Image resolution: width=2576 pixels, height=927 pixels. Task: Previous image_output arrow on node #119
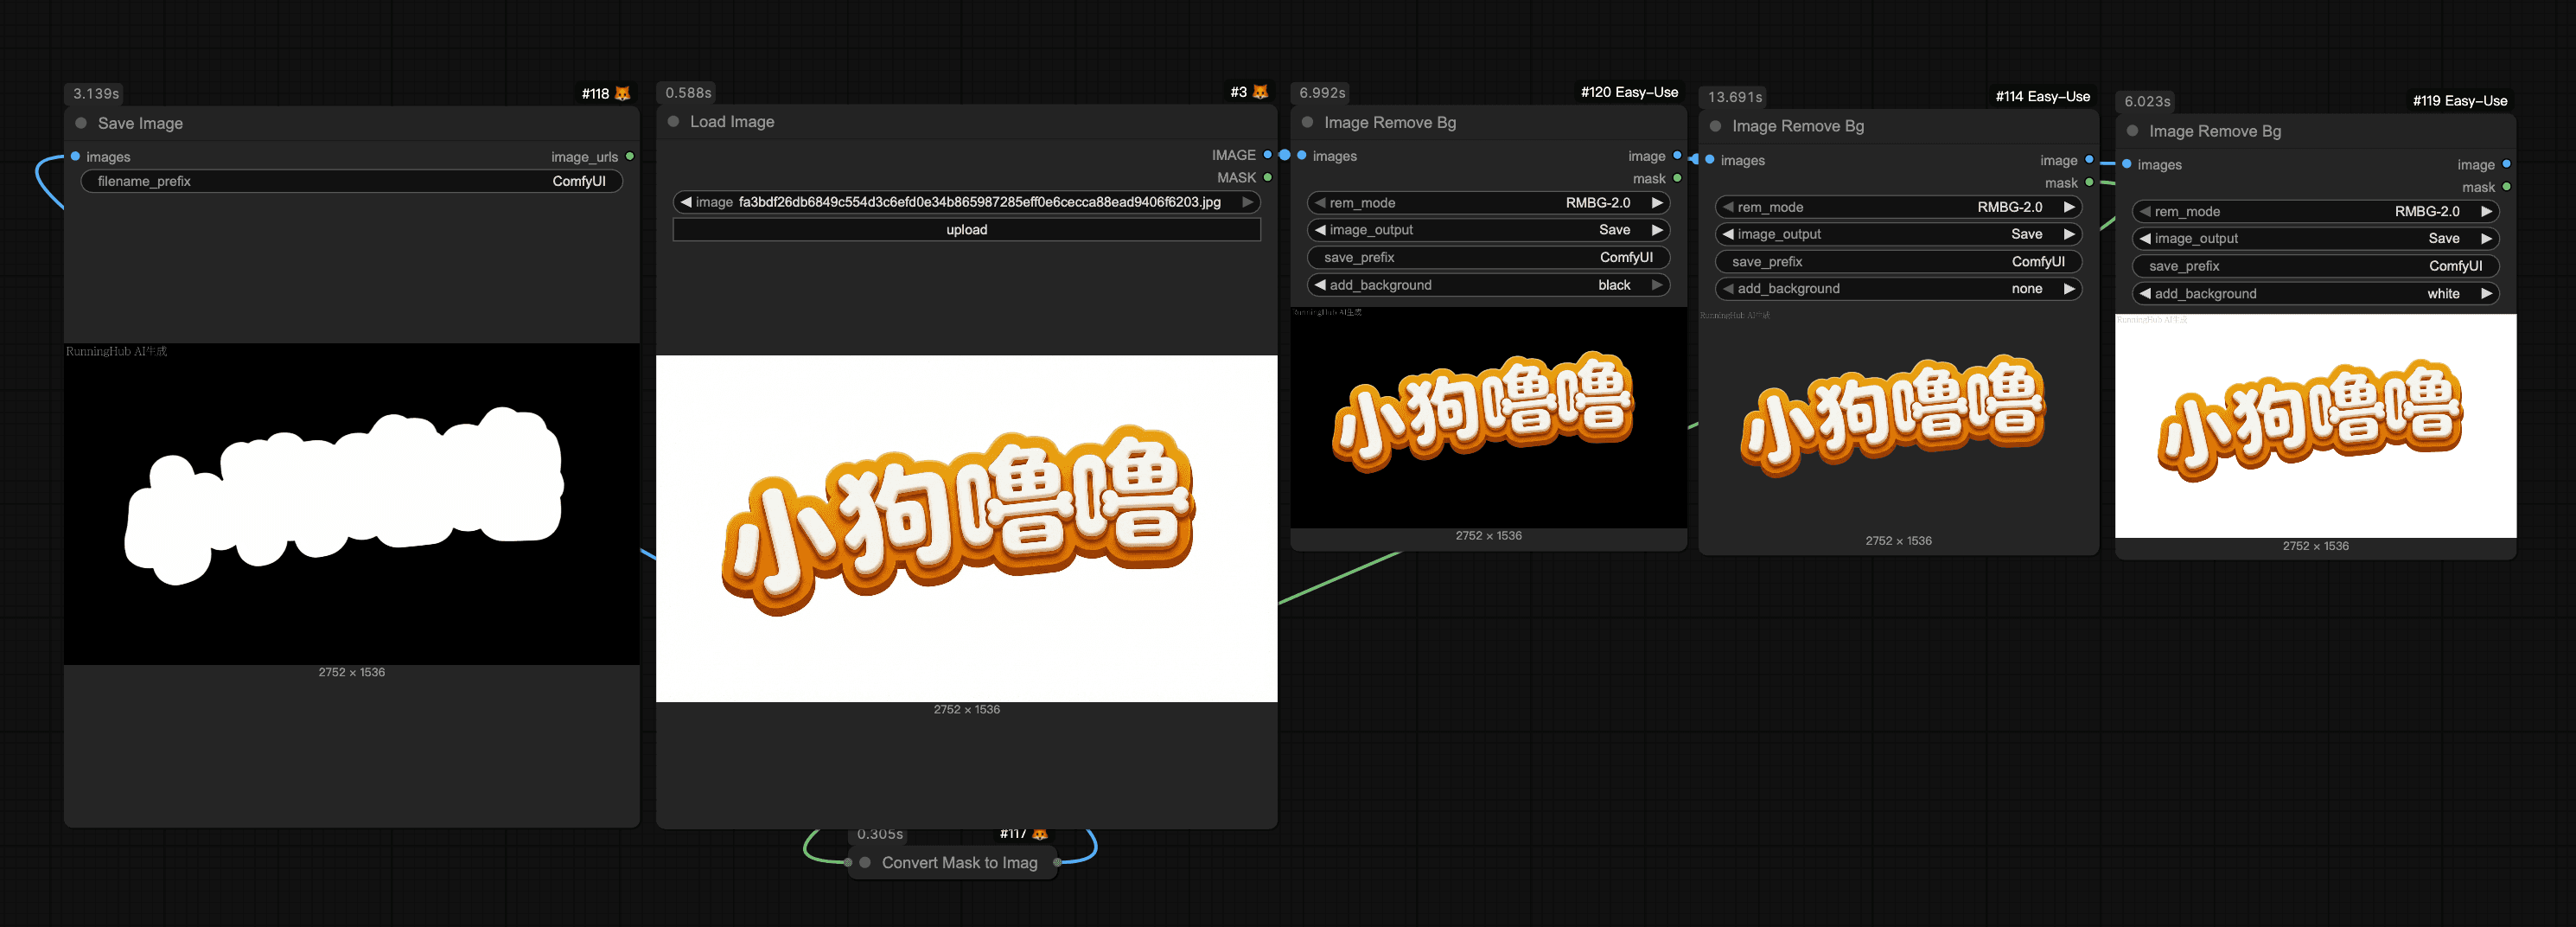pyautogui.click(x=2145, y=239)
